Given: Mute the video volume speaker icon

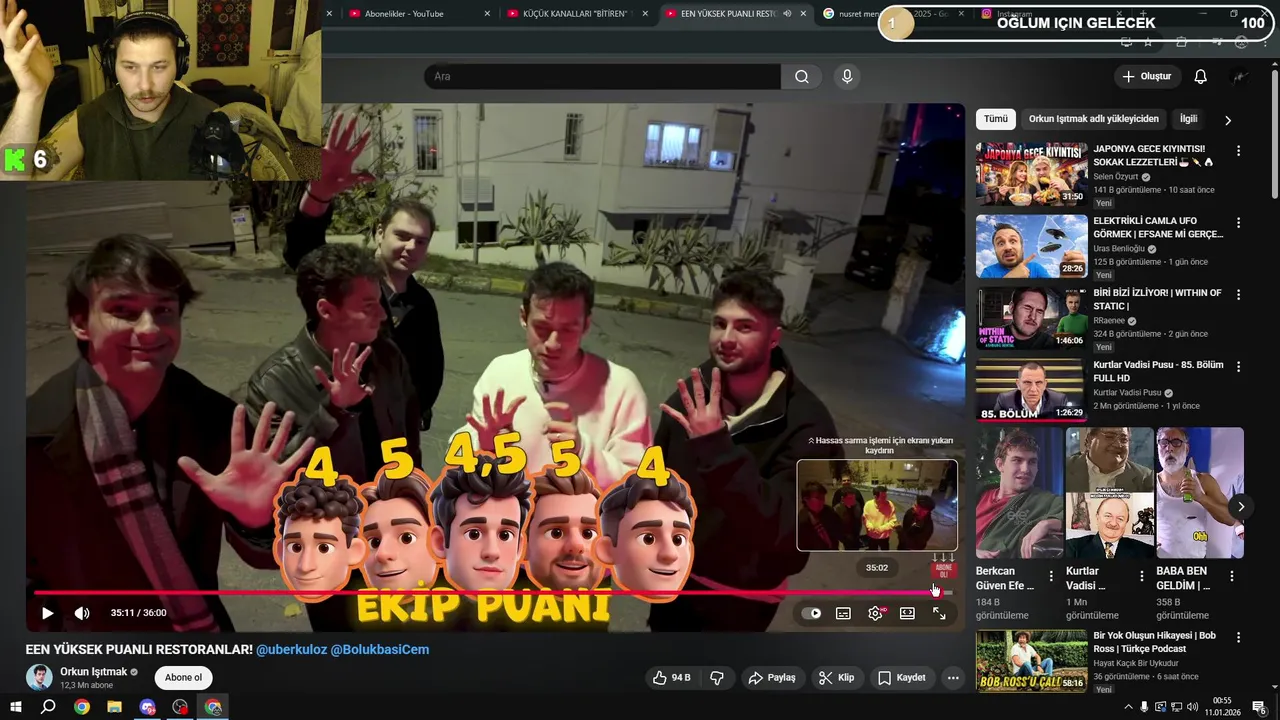Looking at the screenshot, I should [x=82, y=613].
